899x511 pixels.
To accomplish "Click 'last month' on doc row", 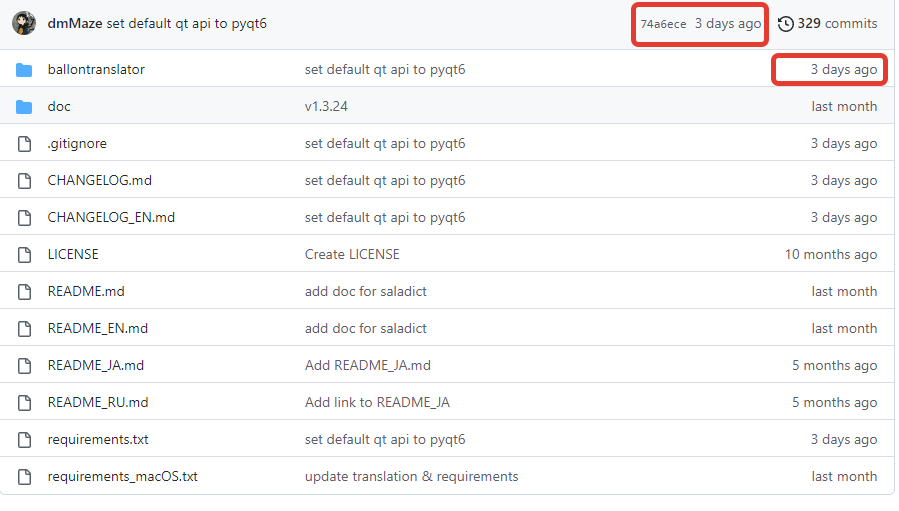I will [844, 107].
